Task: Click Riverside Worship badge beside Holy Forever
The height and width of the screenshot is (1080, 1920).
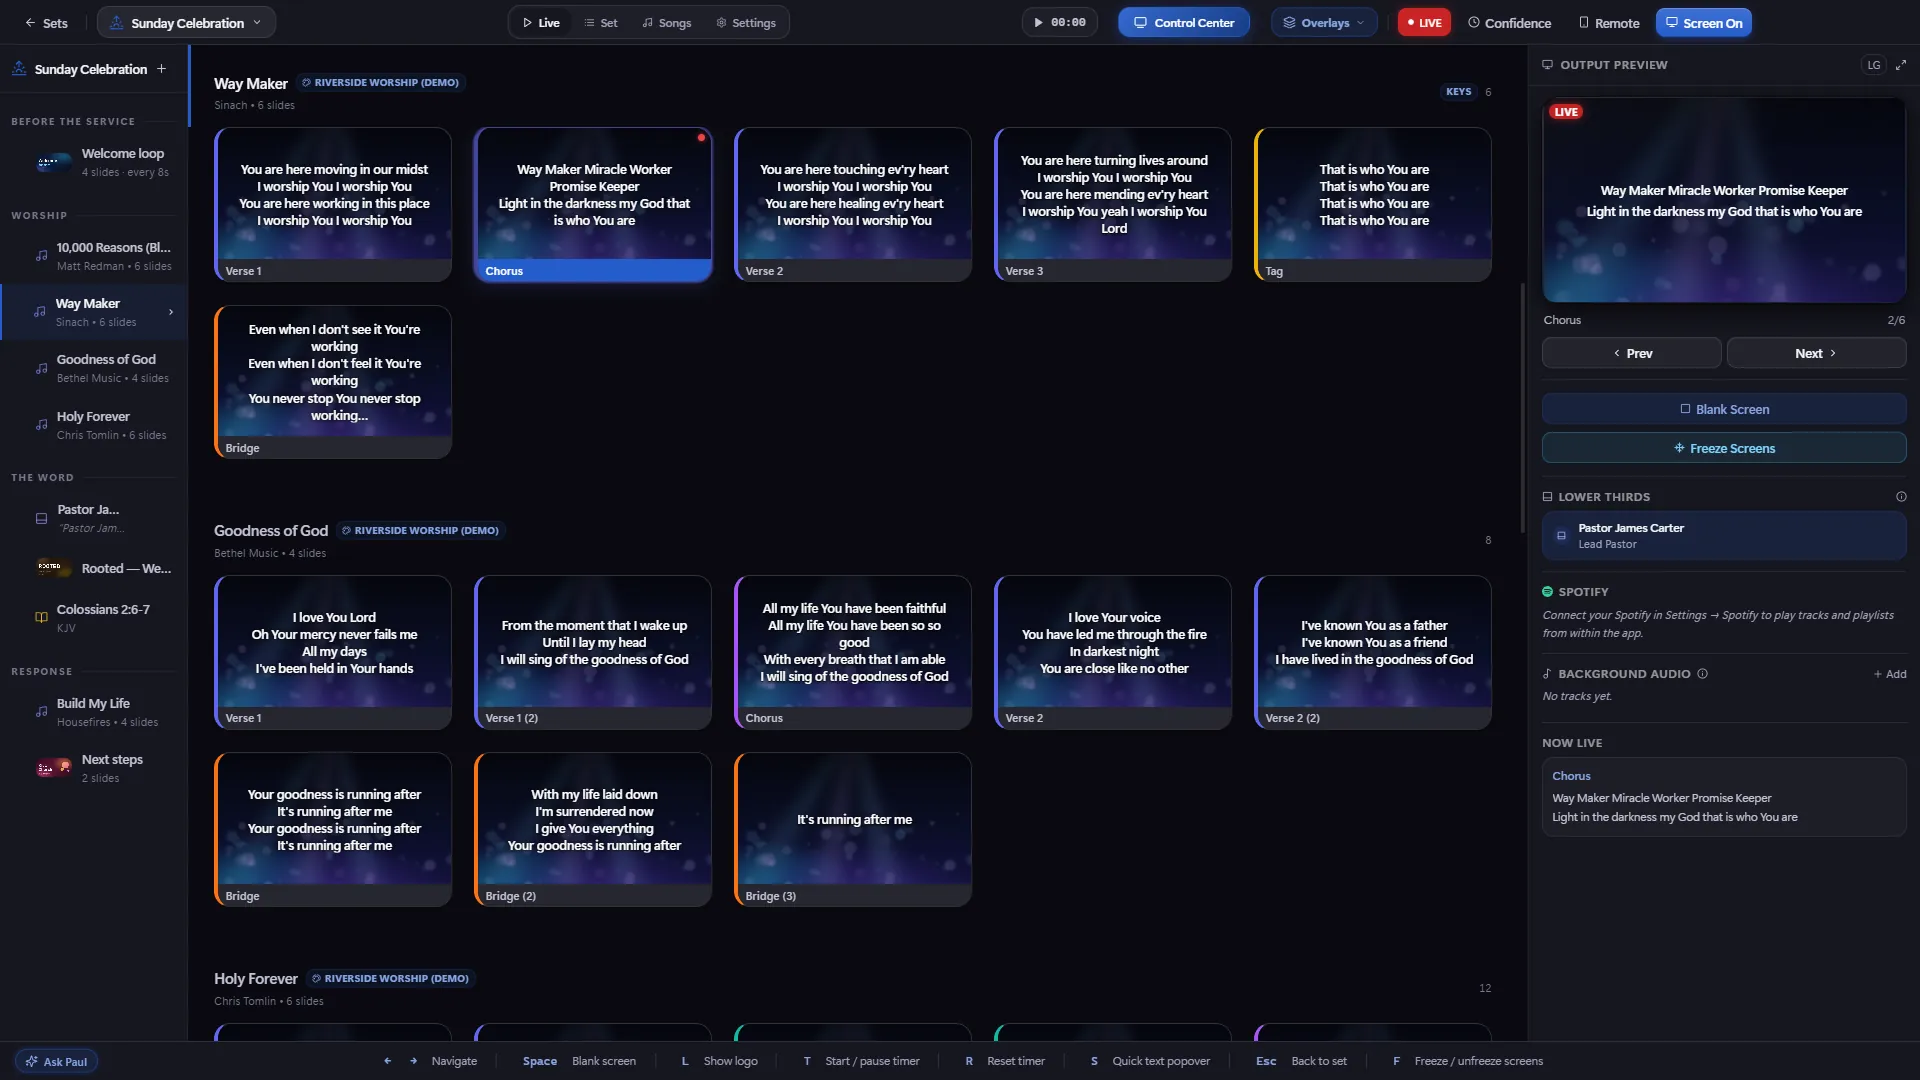Action: click(390, 979)
